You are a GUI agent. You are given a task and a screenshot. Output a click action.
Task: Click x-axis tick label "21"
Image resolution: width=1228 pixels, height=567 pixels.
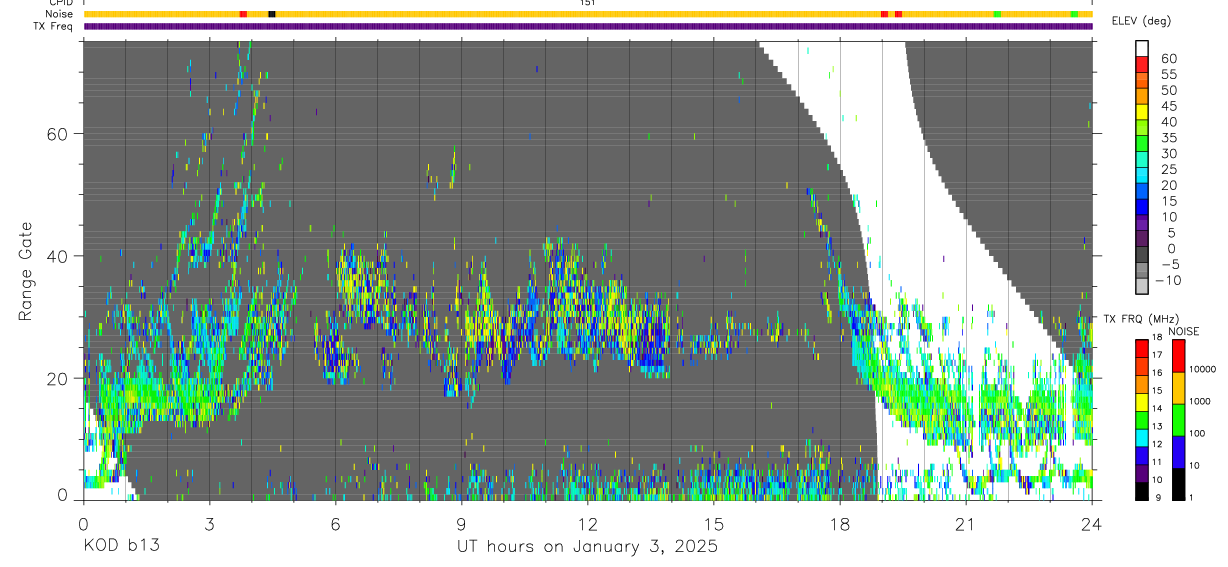click(x=965, y=524)
